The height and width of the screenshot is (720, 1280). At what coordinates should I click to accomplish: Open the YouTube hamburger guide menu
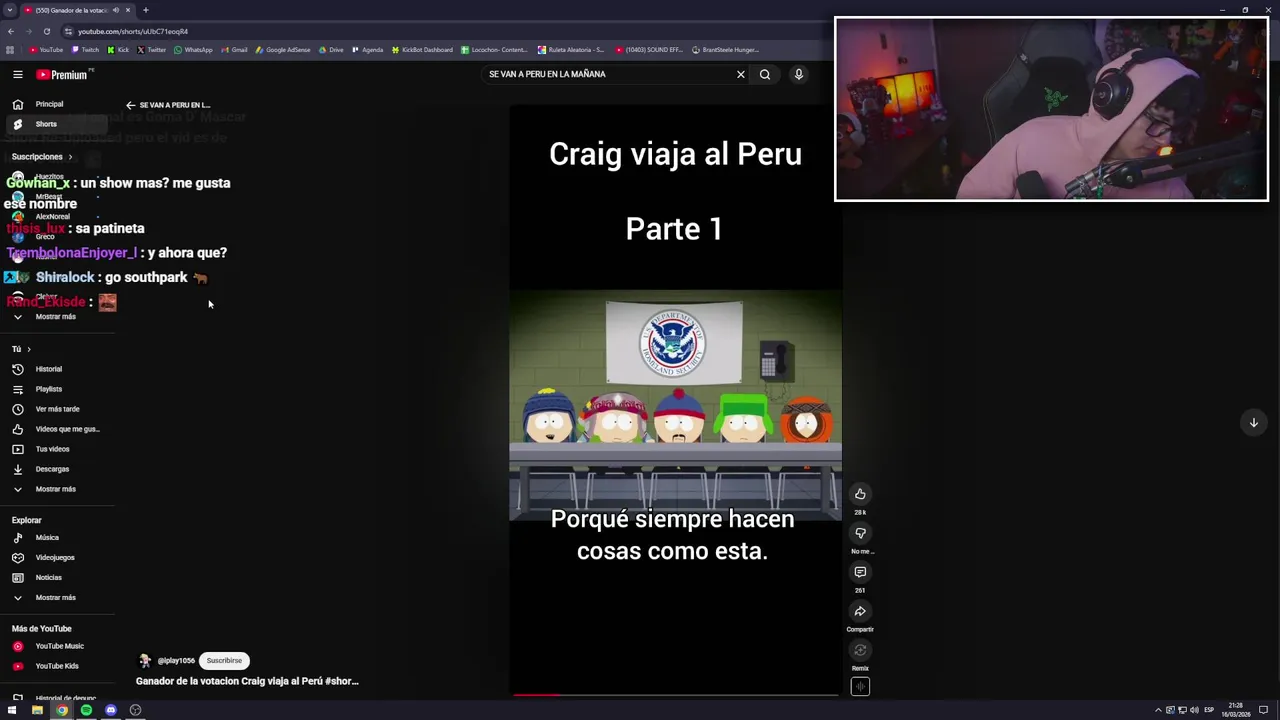coord(17,74)
